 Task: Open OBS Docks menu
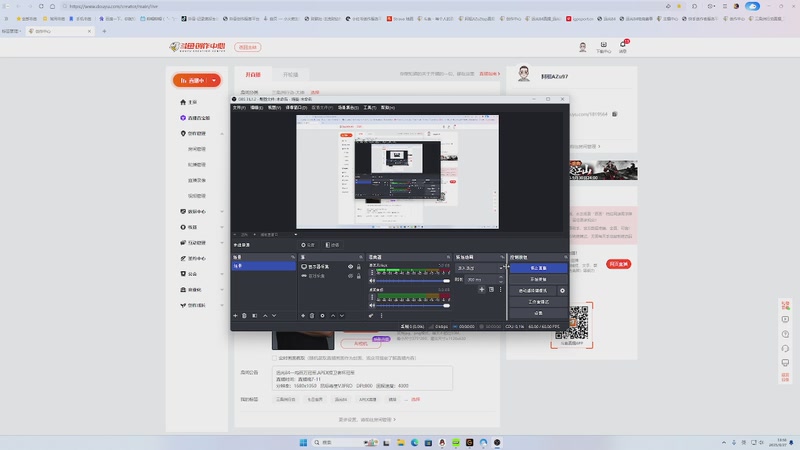296,108
